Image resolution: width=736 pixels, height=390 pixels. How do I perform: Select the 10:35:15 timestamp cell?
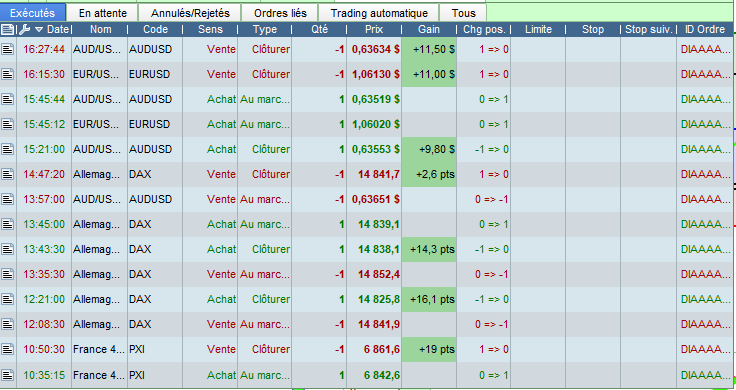point(44,375)
